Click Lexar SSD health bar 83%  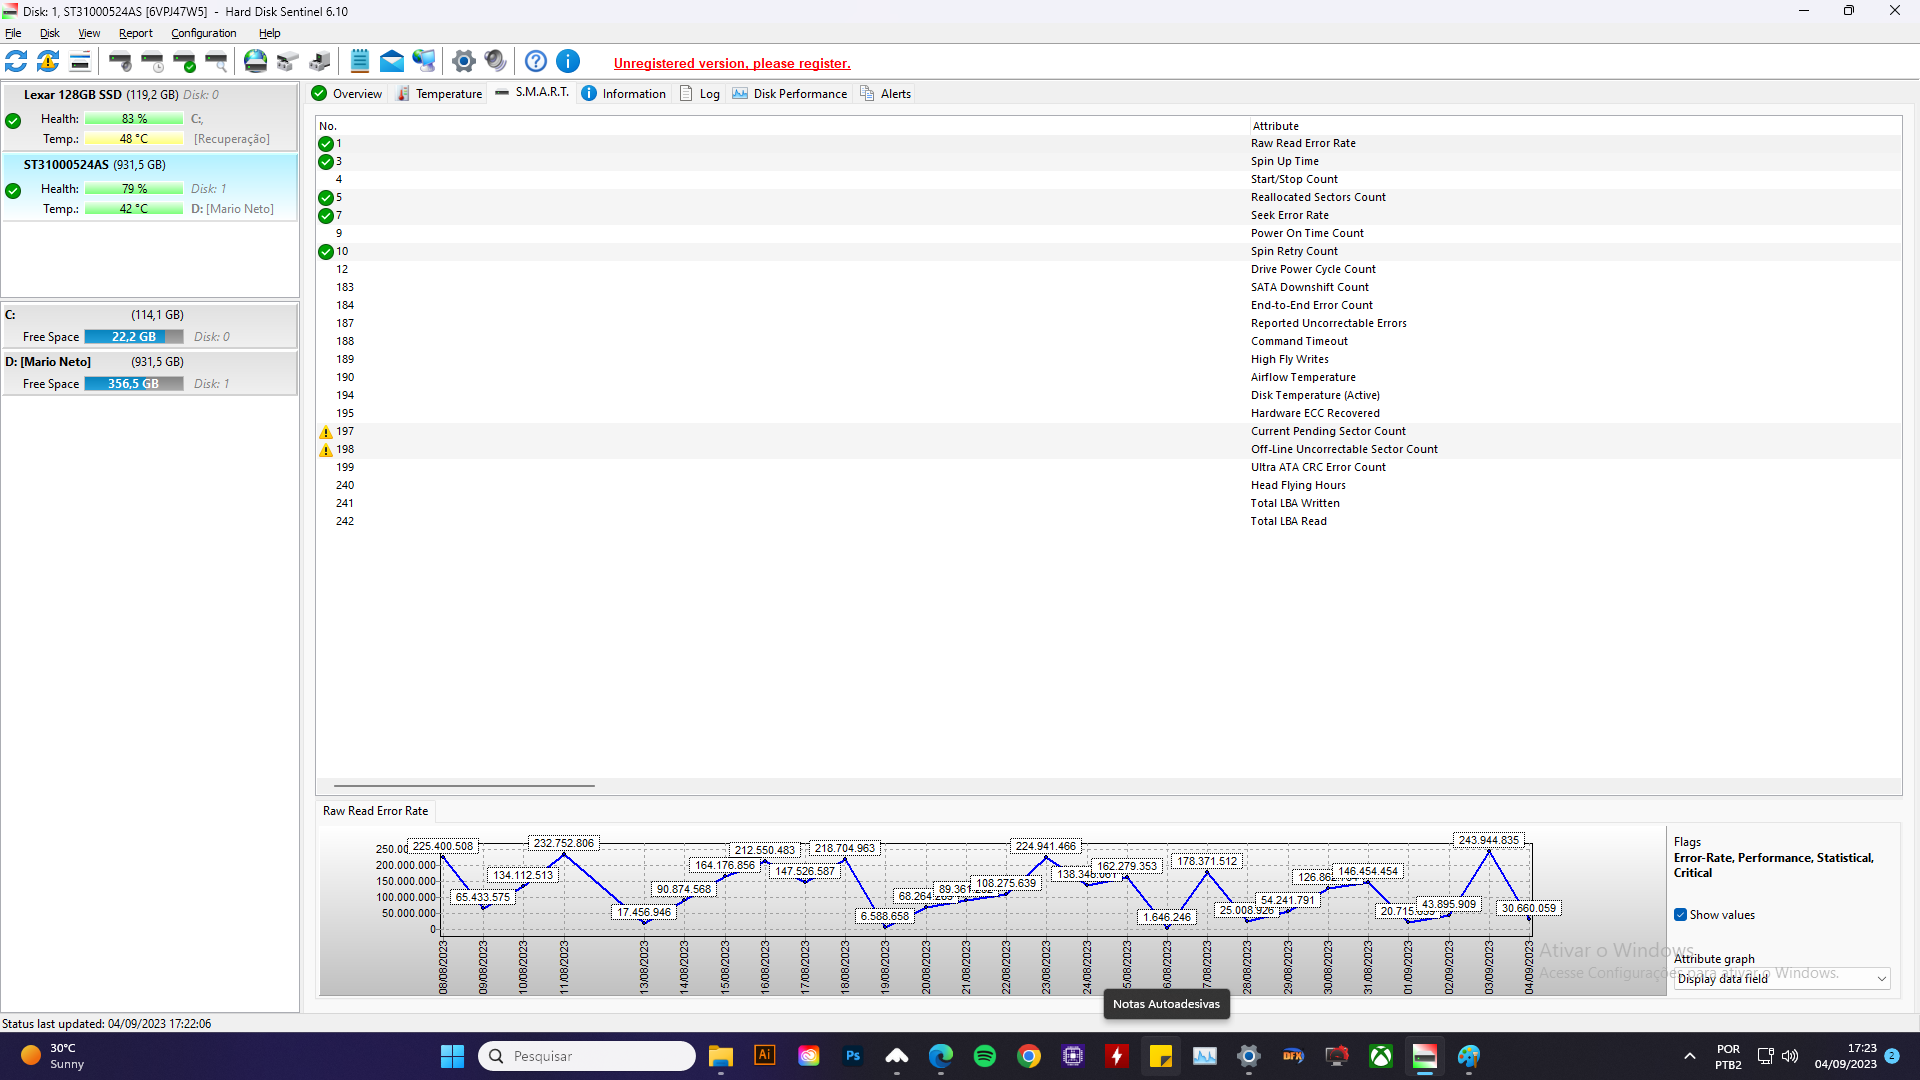(x=134, y=119)
